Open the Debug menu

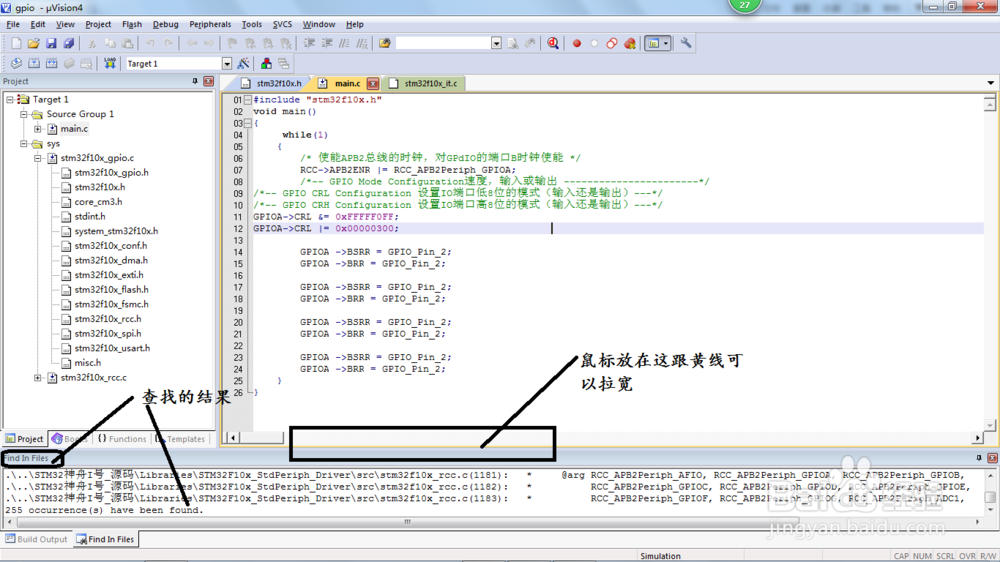(166, 24)
